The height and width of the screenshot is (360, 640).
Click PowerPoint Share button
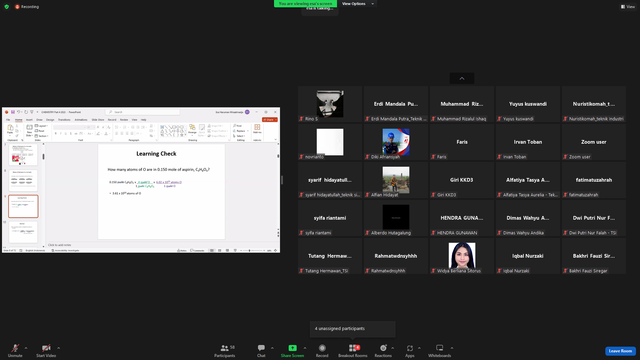[x=269, y=120]
